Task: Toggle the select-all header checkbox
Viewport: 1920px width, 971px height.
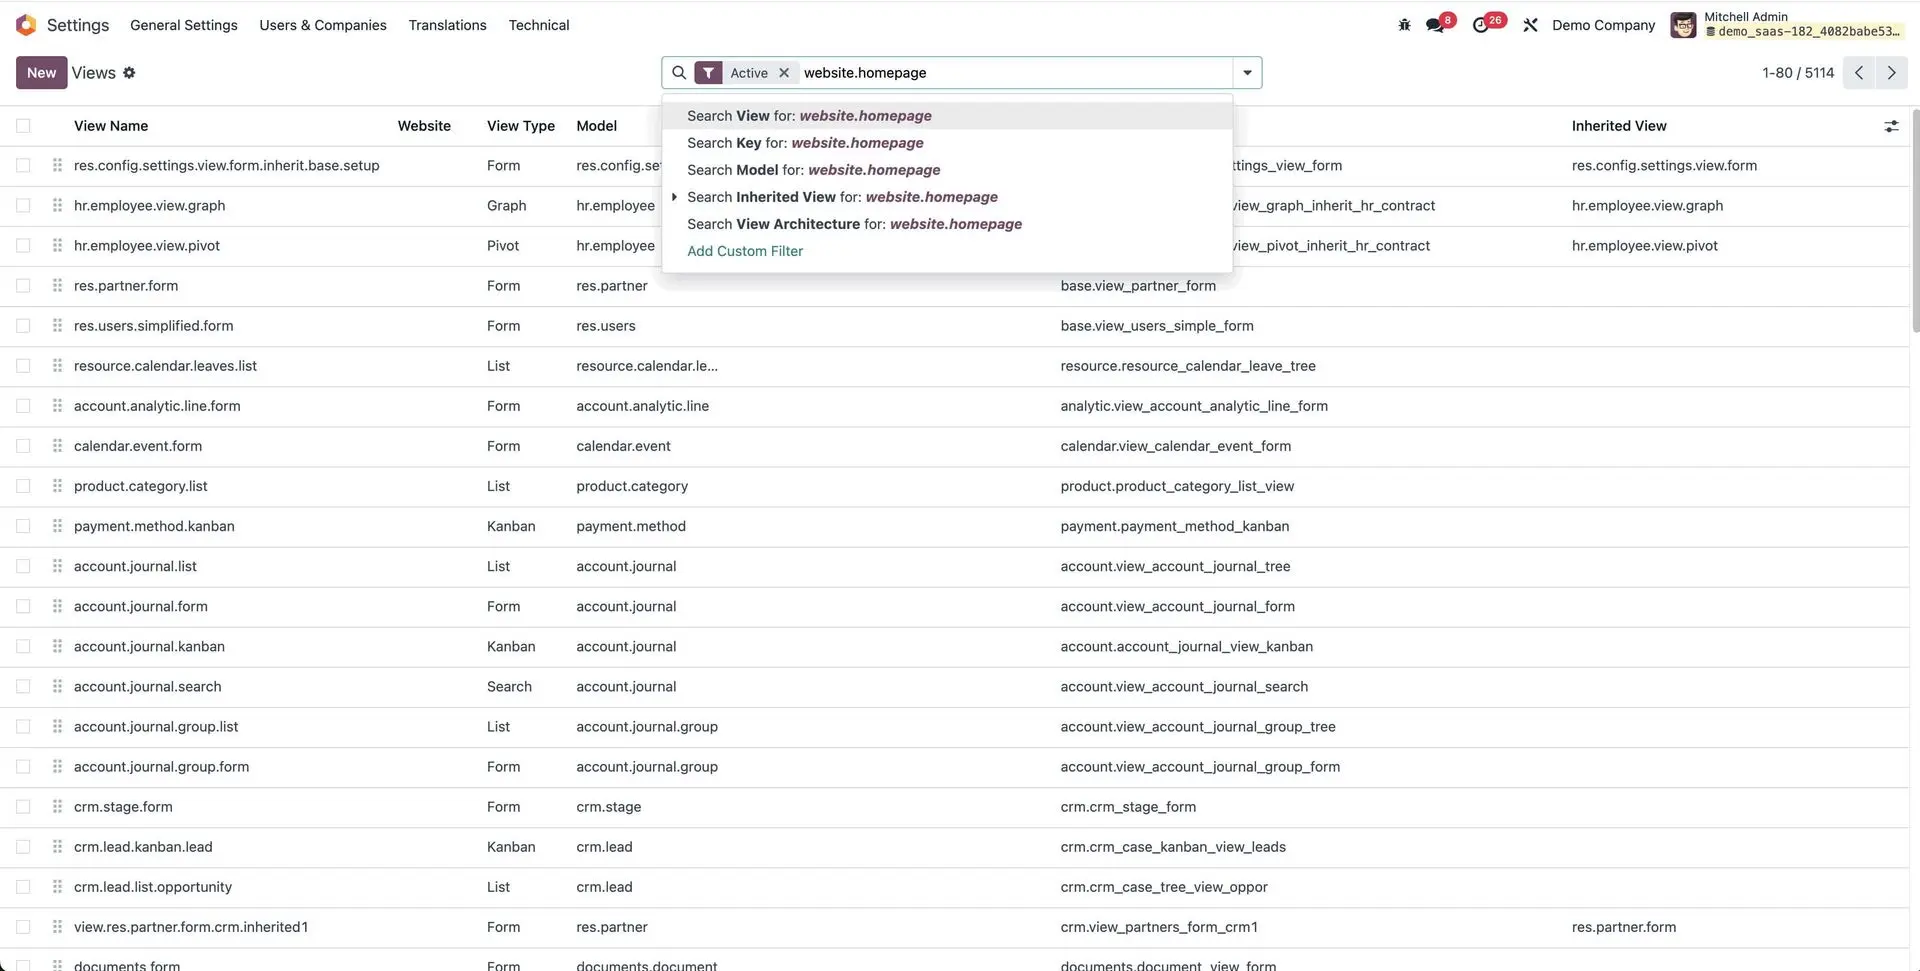Action: 23,126
